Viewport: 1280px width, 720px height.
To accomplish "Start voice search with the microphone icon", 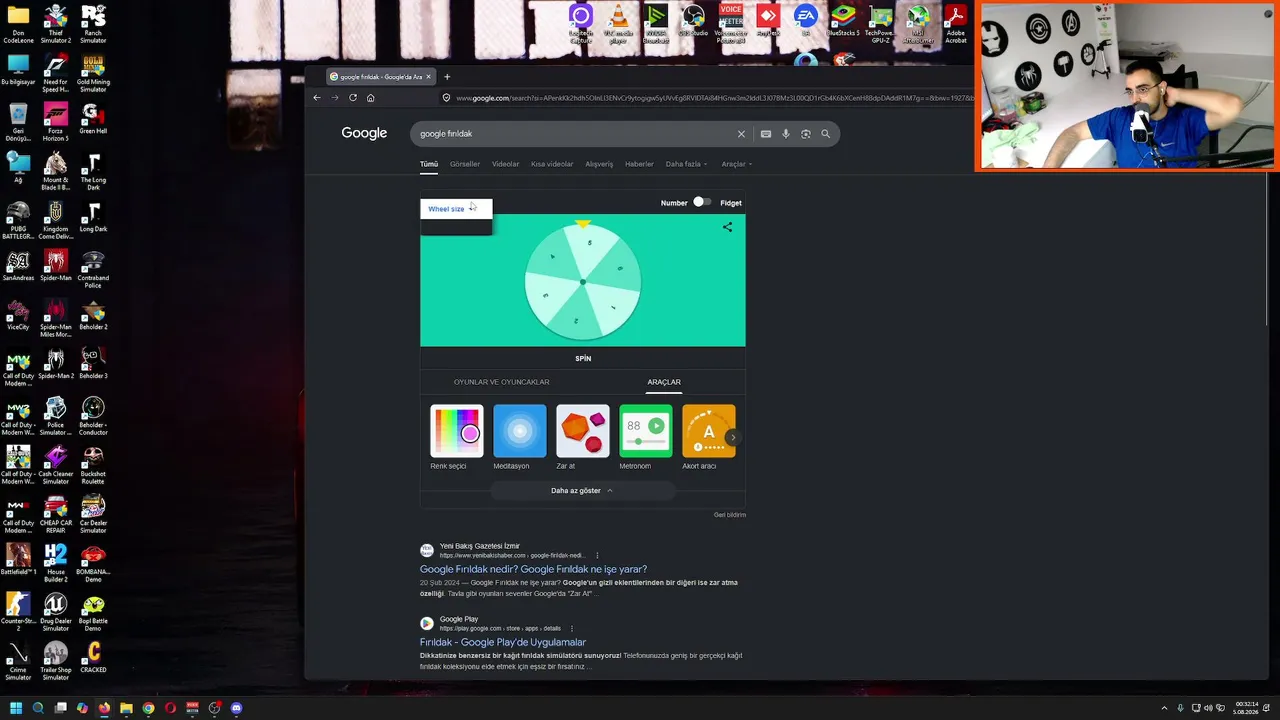I will click(786, 134).
